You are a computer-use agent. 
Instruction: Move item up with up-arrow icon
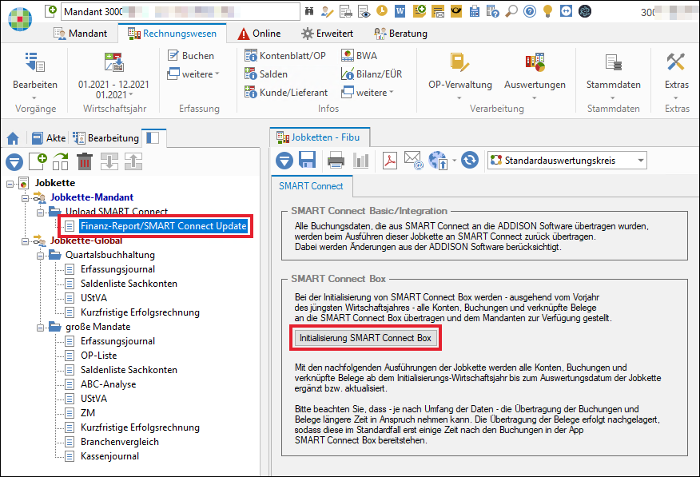coord(133,161)
